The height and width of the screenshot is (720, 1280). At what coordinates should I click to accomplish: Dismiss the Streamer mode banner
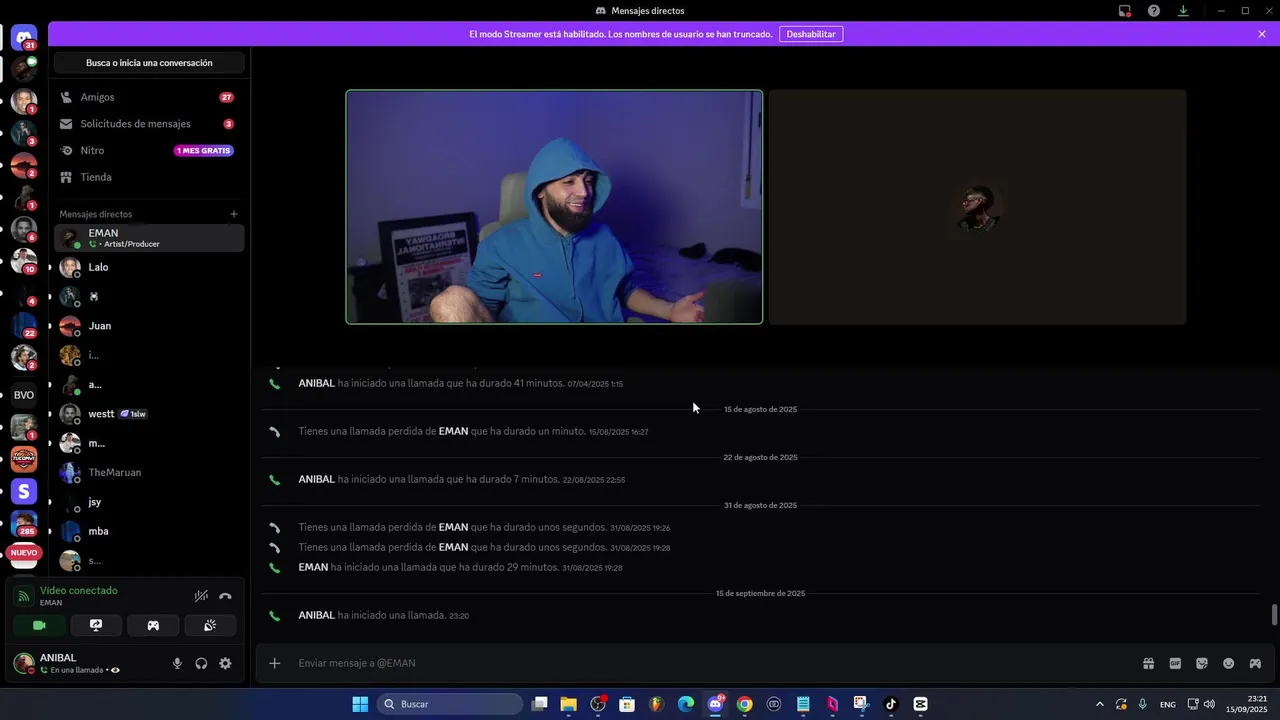tap(1262, 34)
